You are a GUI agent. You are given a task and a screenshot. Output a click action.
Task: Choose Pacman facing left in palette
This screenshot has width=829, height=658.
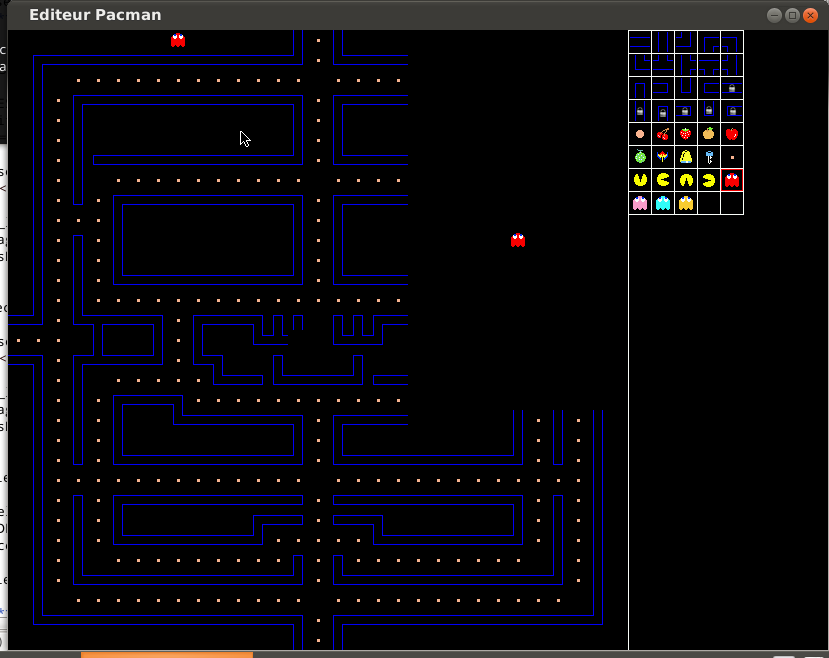(x=709, y=180)
